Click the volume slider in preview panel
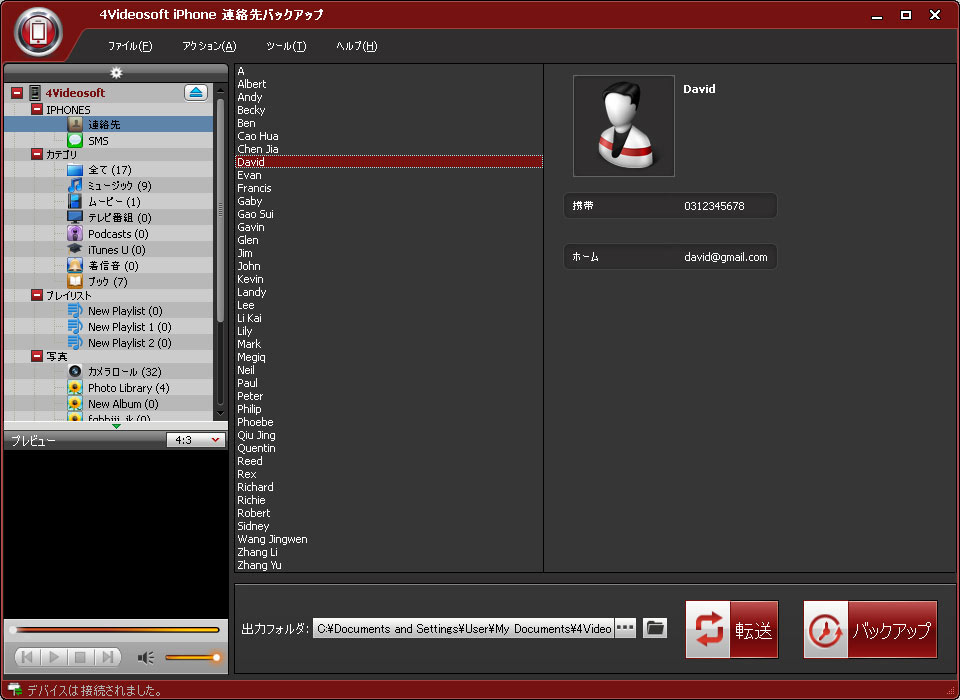This screenshot has height=700, width=960. pyautogui.click(x=192, y=657)
